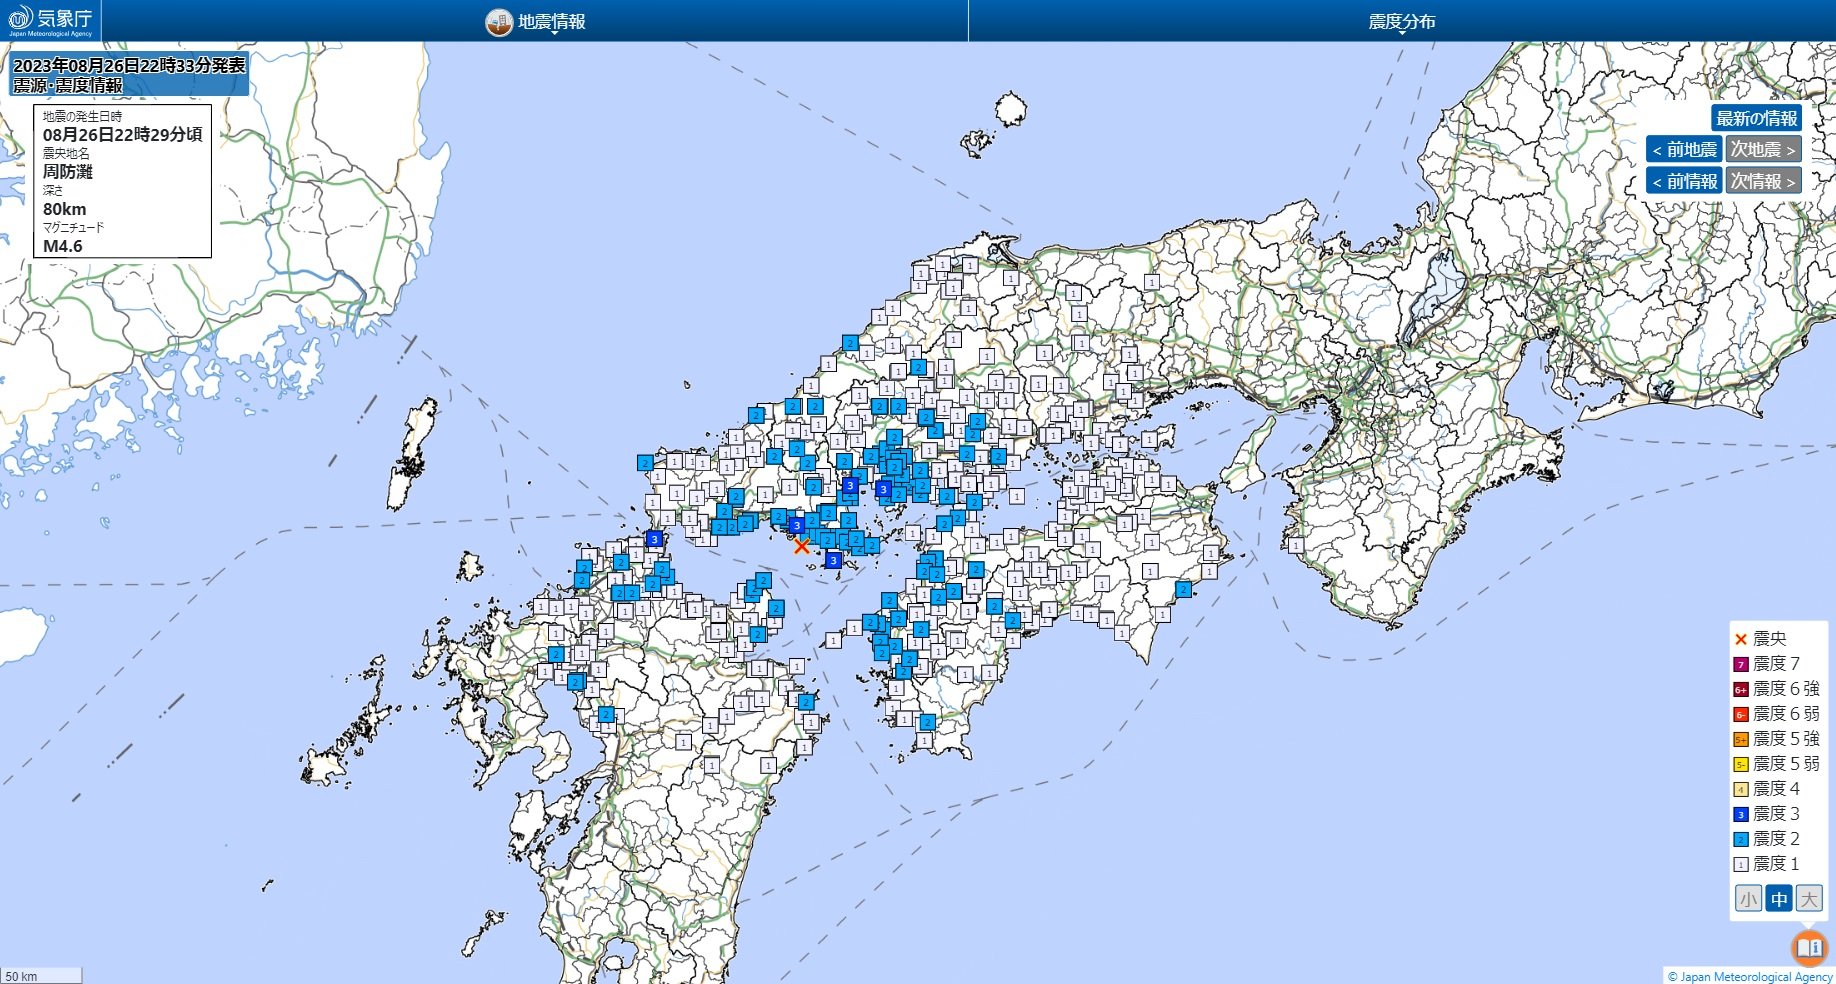Image resolution: width=1836 pixels, height=984 pixels.
Task: Toggle the legend book info icon
Action: [1809, 947]
